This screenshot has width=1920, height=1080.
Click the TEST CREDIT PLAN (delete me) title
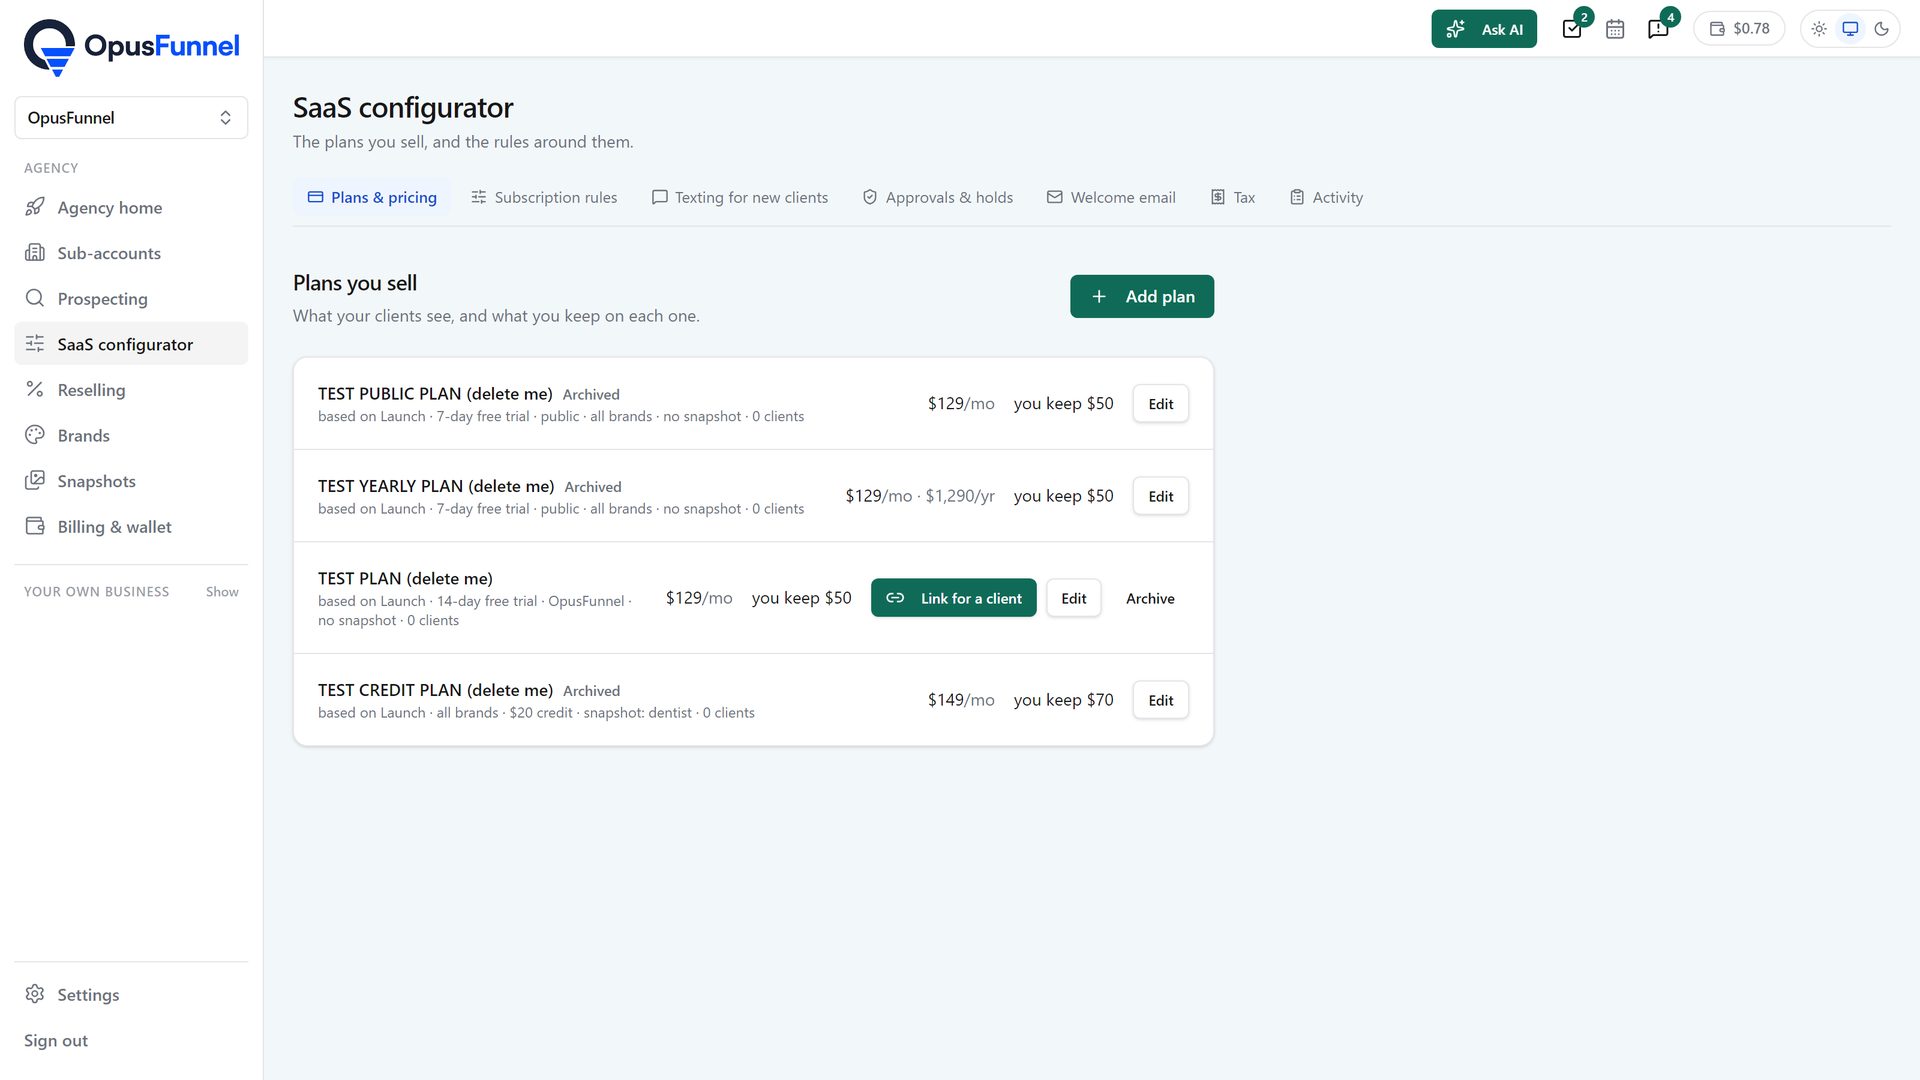click(435, 691)
